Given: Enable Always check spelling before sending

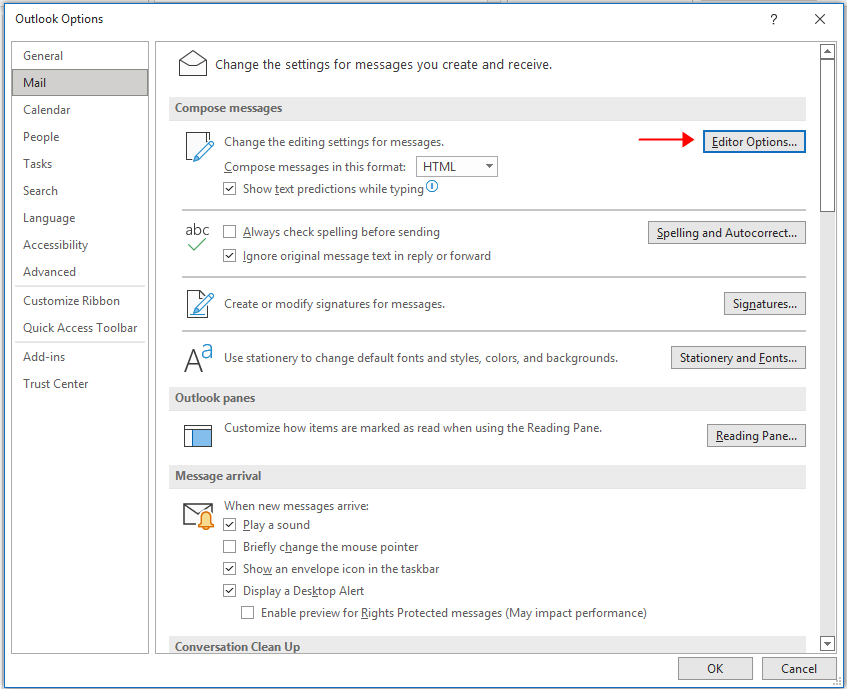Looking at the screenshot, I should pos(230,232).
